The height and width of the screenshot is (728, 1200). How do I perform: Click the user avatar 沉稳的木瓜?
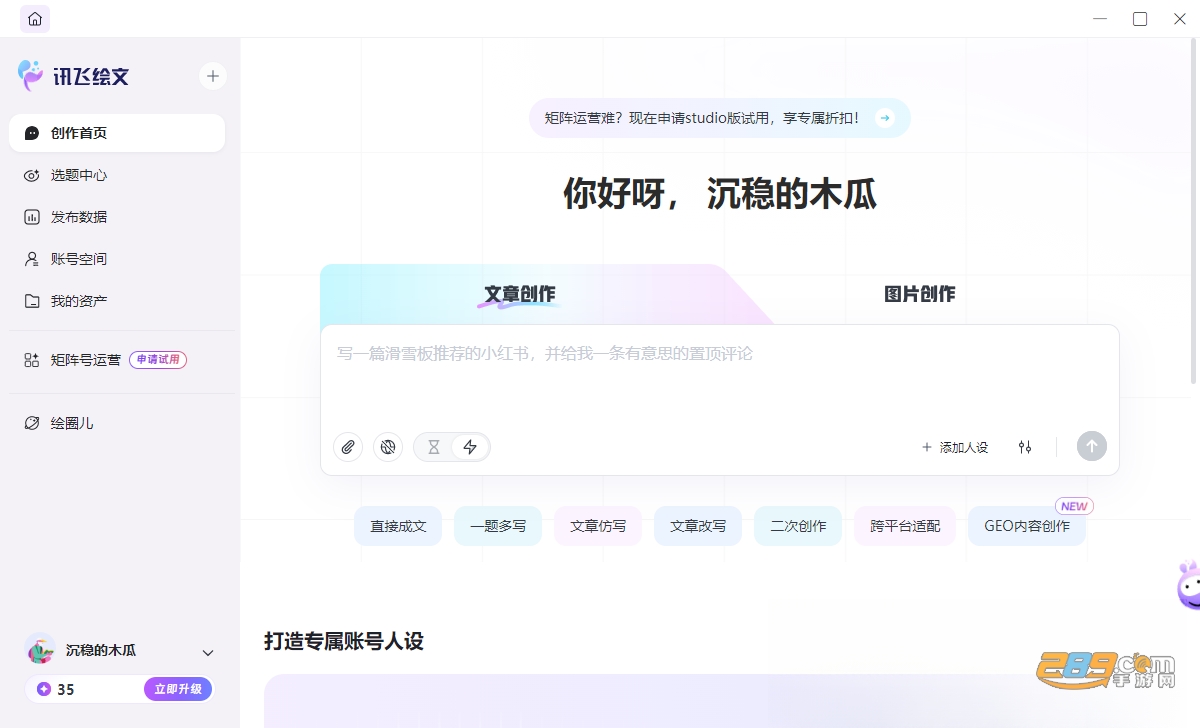[40, 650]
